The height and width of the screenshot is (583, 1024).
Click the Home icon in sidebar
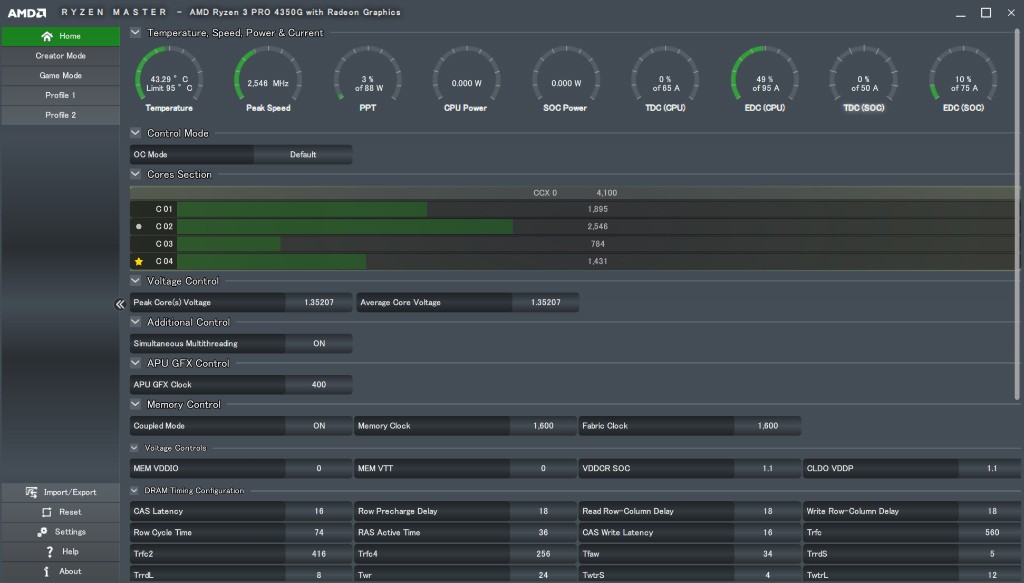click(47, 36)
